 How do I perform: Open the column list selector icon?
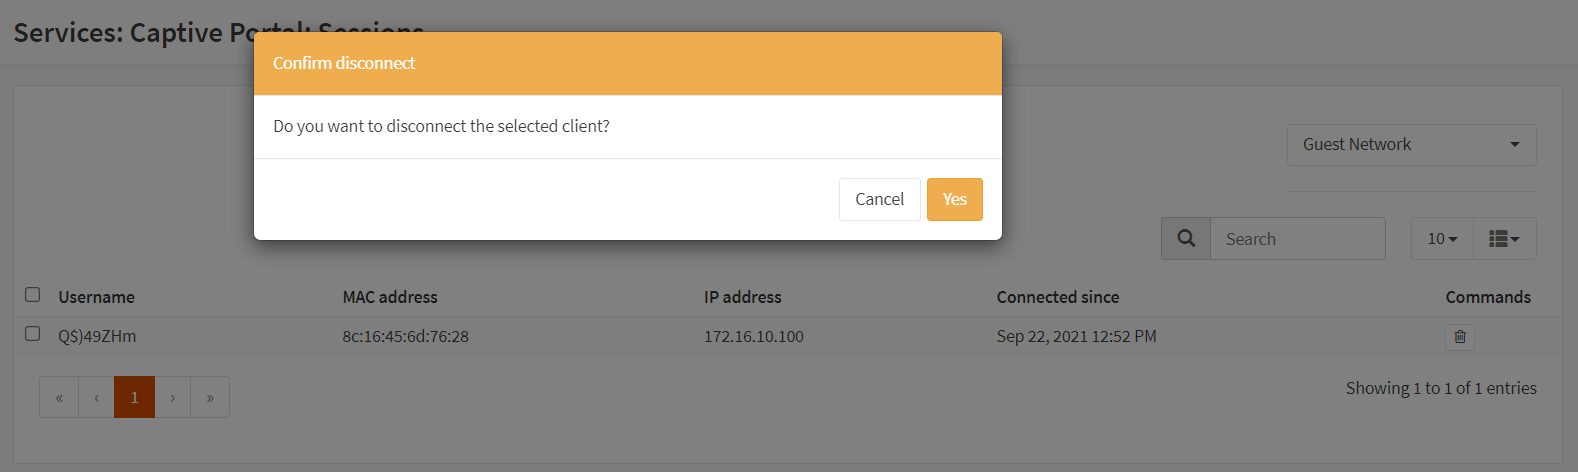[x=1503, y=239]
